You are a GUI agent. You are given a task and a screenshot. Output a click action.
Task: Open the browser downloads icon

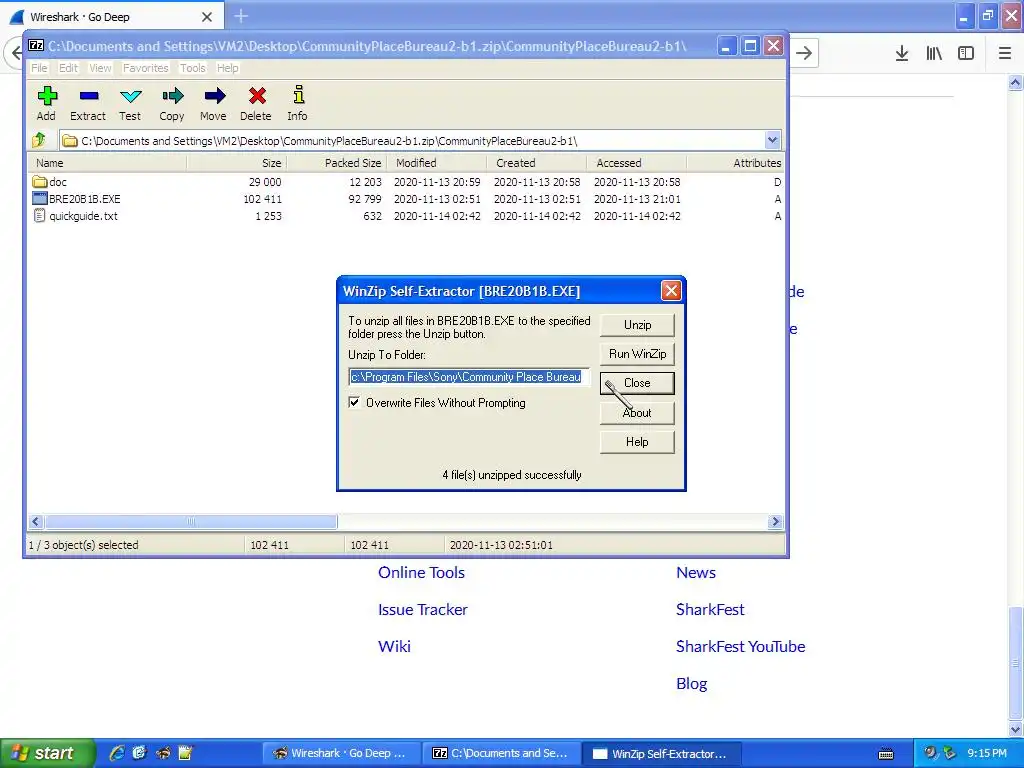coord(902,53)
